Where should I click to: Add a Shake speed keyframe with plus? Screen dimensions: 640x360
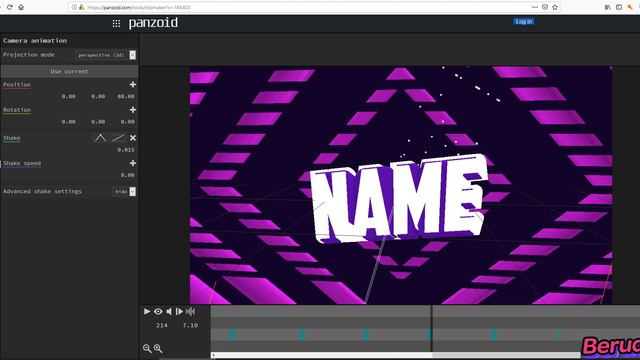[133, 163]
